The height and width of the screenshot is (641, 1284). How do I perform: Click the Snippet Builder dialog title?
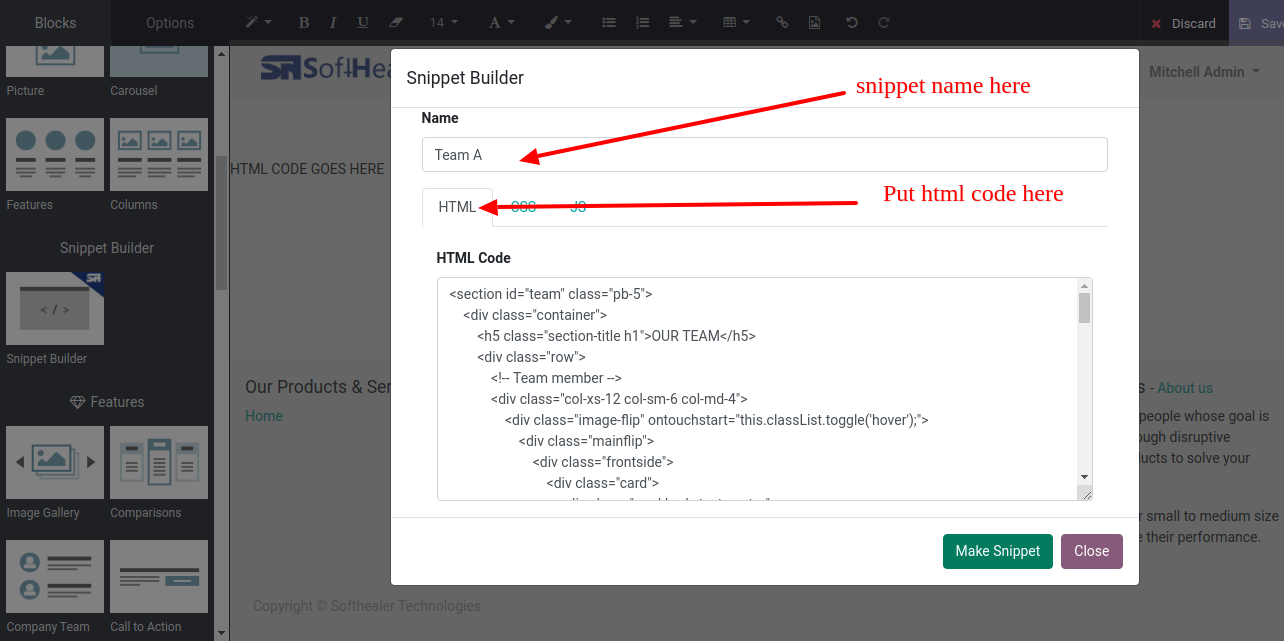pyautogui.click(x=465, y=78)
